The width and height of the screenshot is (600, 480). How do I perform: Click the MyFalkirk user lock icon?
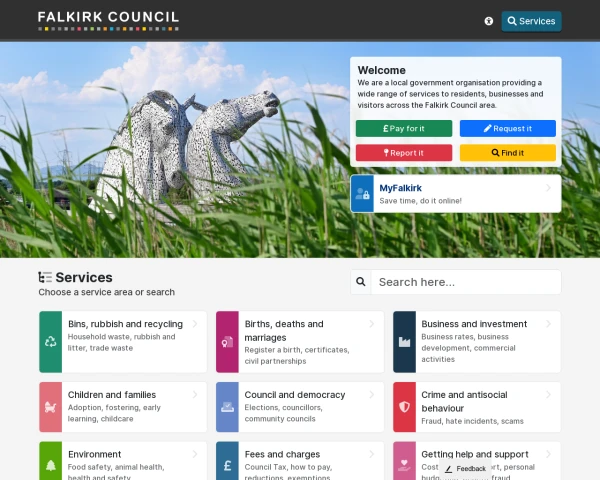click(362, 194)
